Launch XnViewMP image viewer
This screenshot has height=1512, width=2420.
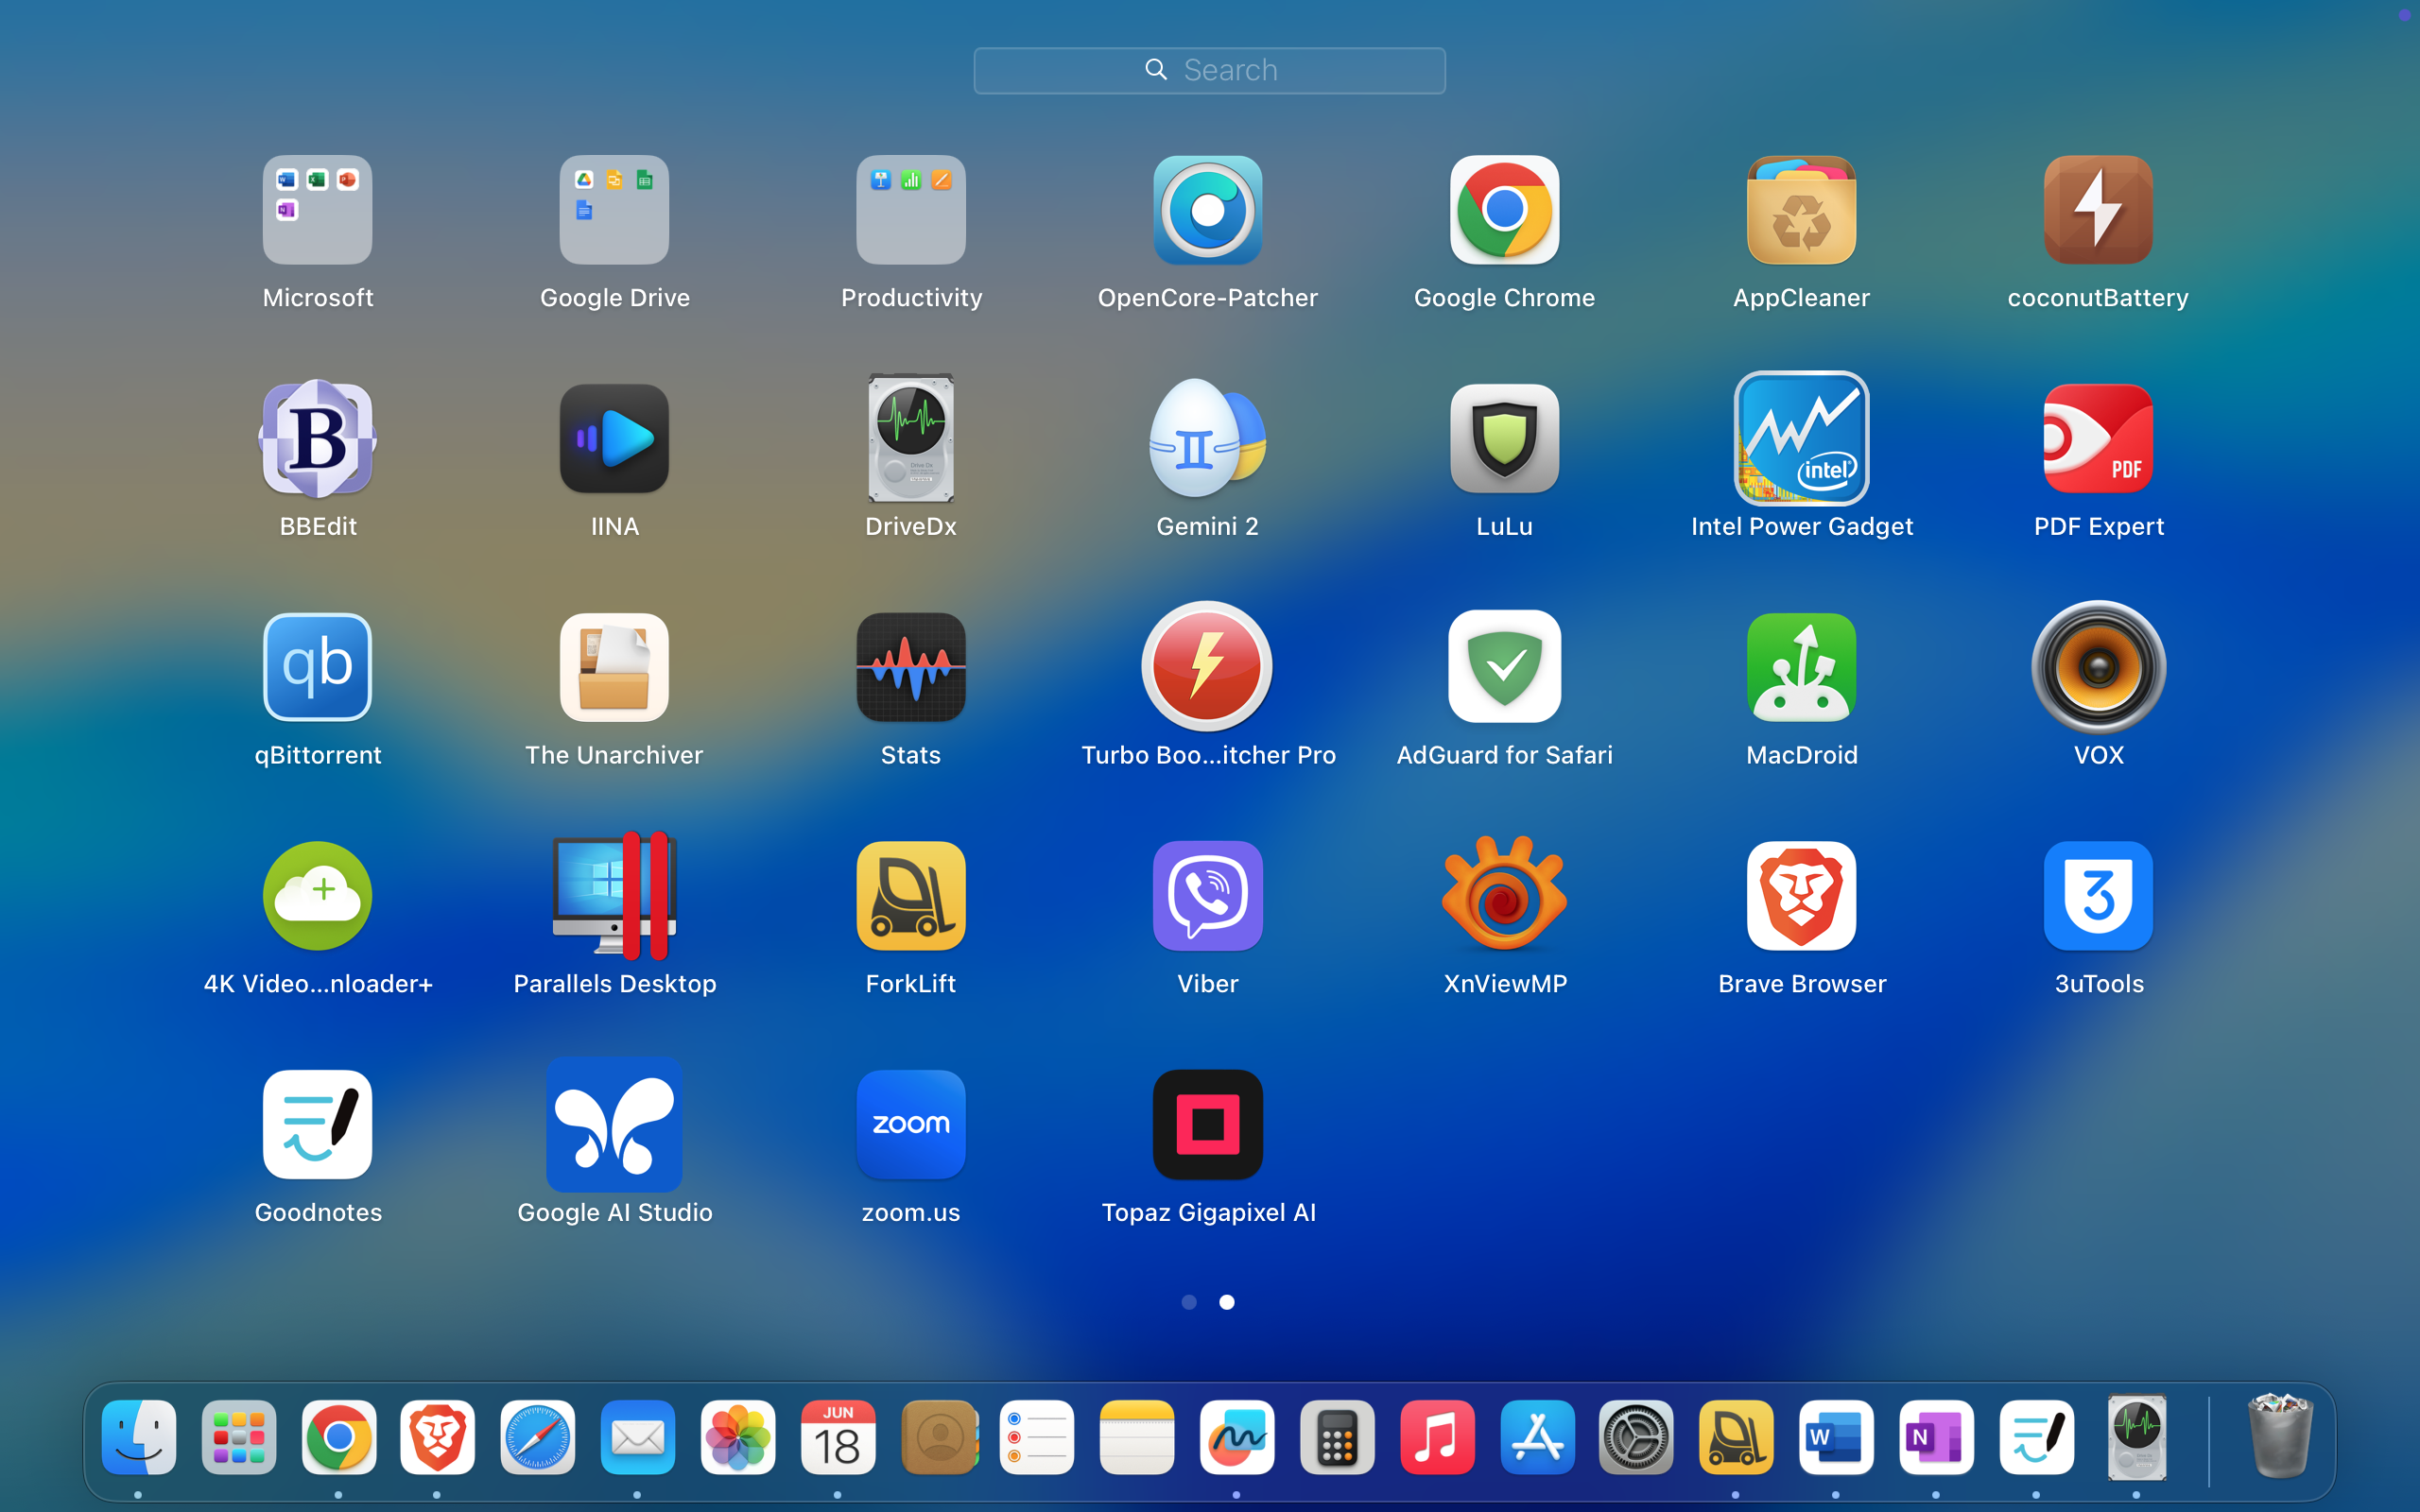(1504, 895)
